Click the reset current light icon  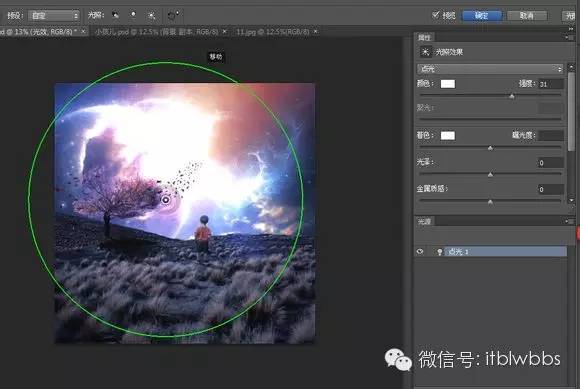click(x=172, y=15)
